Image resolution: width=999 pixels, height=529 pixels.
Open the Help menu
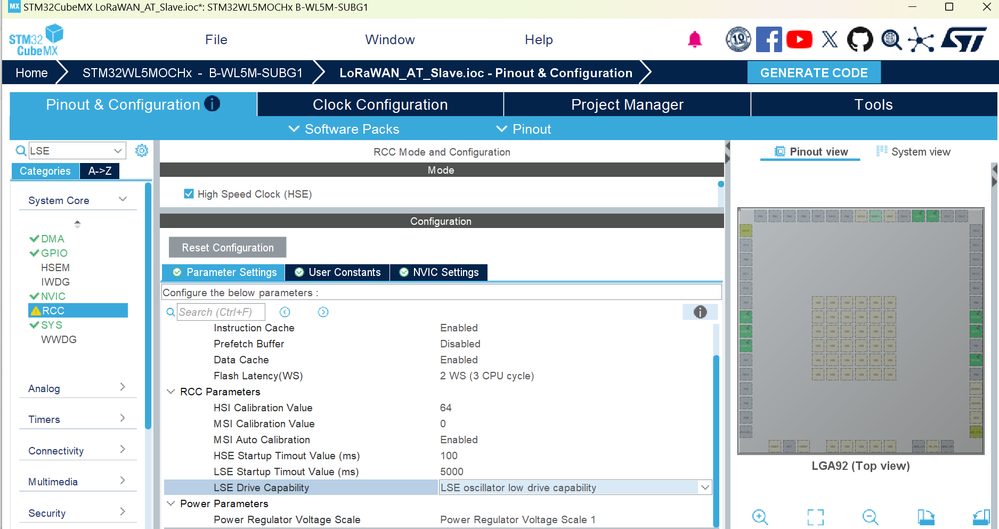[x=538, y=40]
